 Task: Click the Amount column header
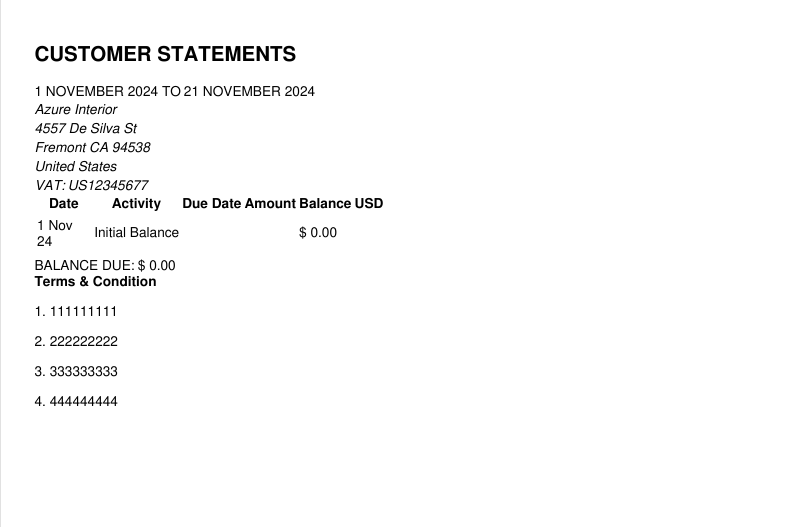pos(270,204)
